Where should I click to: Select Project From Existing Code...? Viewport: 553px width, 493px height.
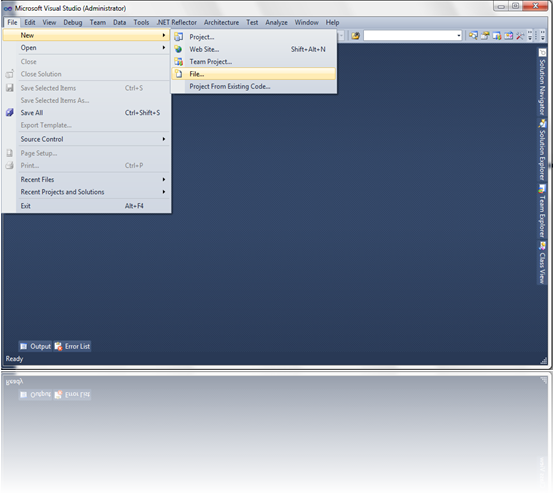pyautogui.click(x=254, y=86)
